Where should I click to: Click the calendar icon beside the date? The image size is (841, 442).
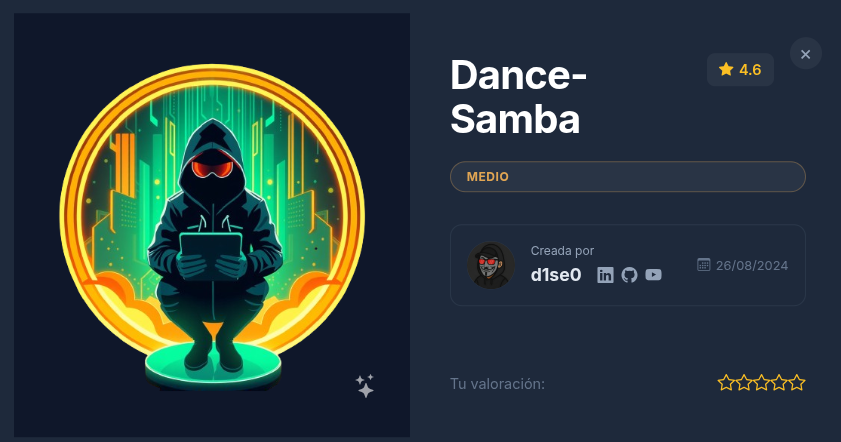(704, 264)
